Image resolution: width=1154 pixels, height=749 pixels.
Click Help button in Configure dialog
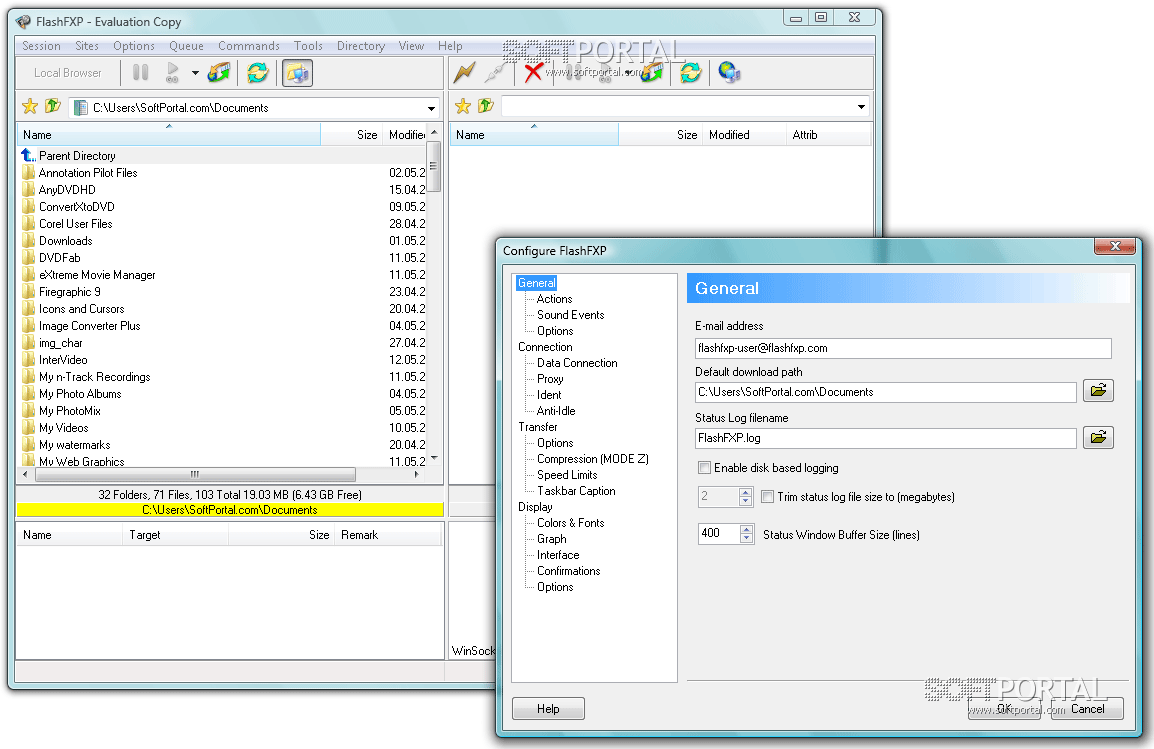548,709
